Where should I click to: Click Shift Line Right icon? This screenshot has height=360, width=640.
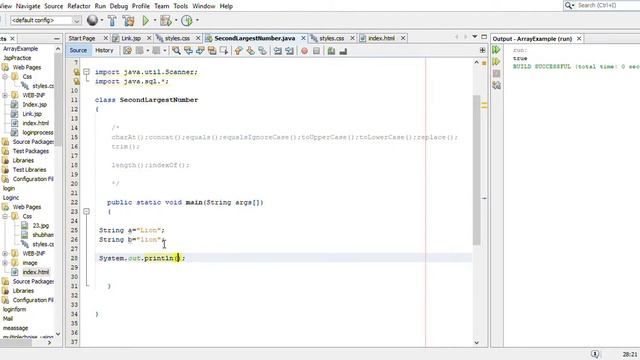tap(289, 51)
